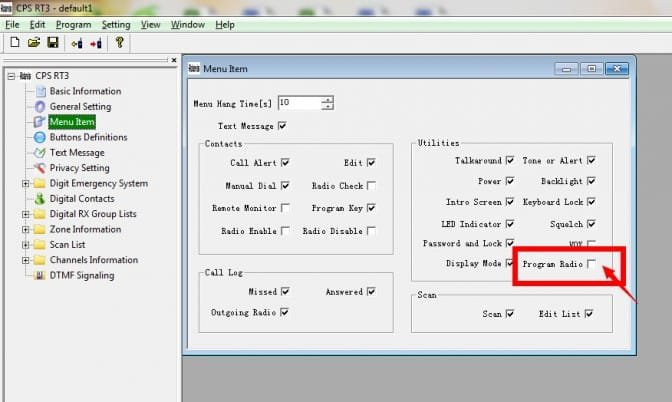Click the Open folder toolbar icon

33,42
